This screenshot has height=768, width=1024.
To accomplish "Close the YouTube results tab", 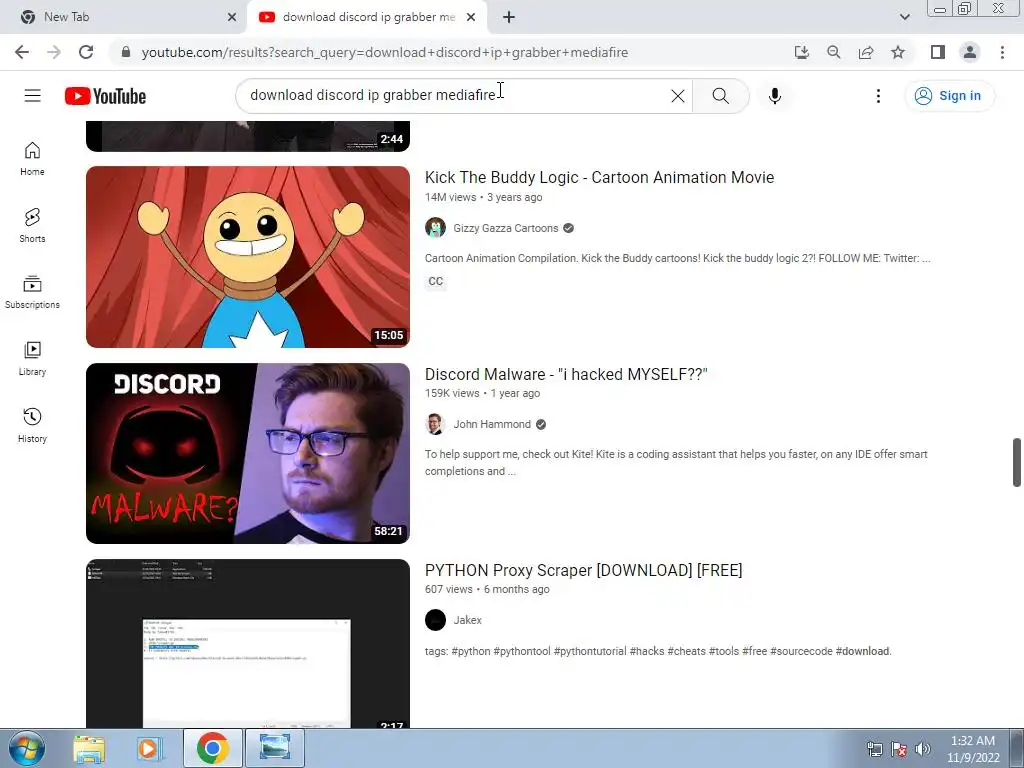I will pos(471,17).
